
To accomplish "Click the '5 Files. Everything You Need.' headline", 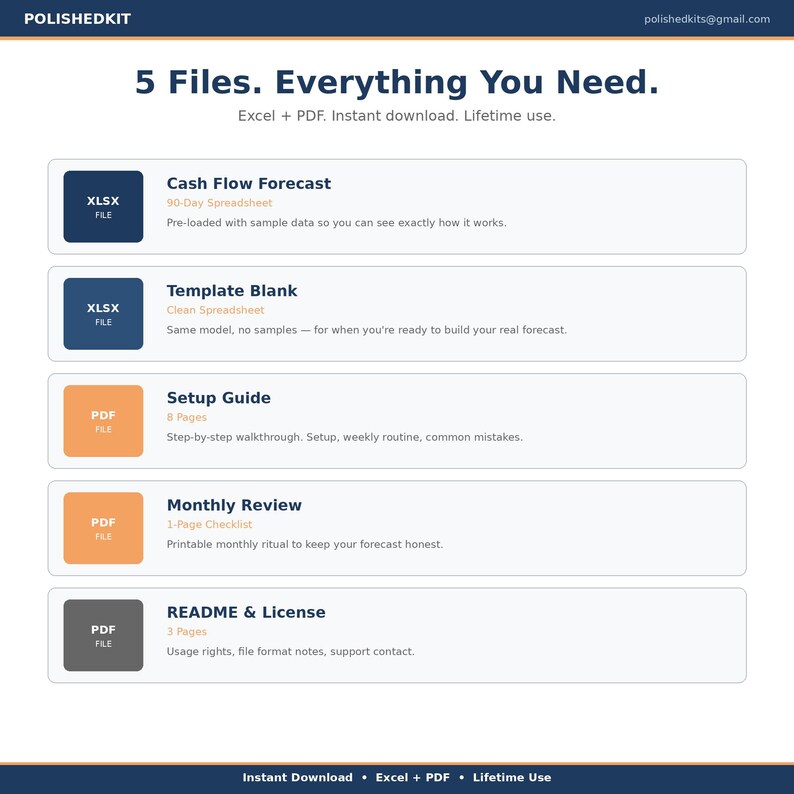I will 397,83.
